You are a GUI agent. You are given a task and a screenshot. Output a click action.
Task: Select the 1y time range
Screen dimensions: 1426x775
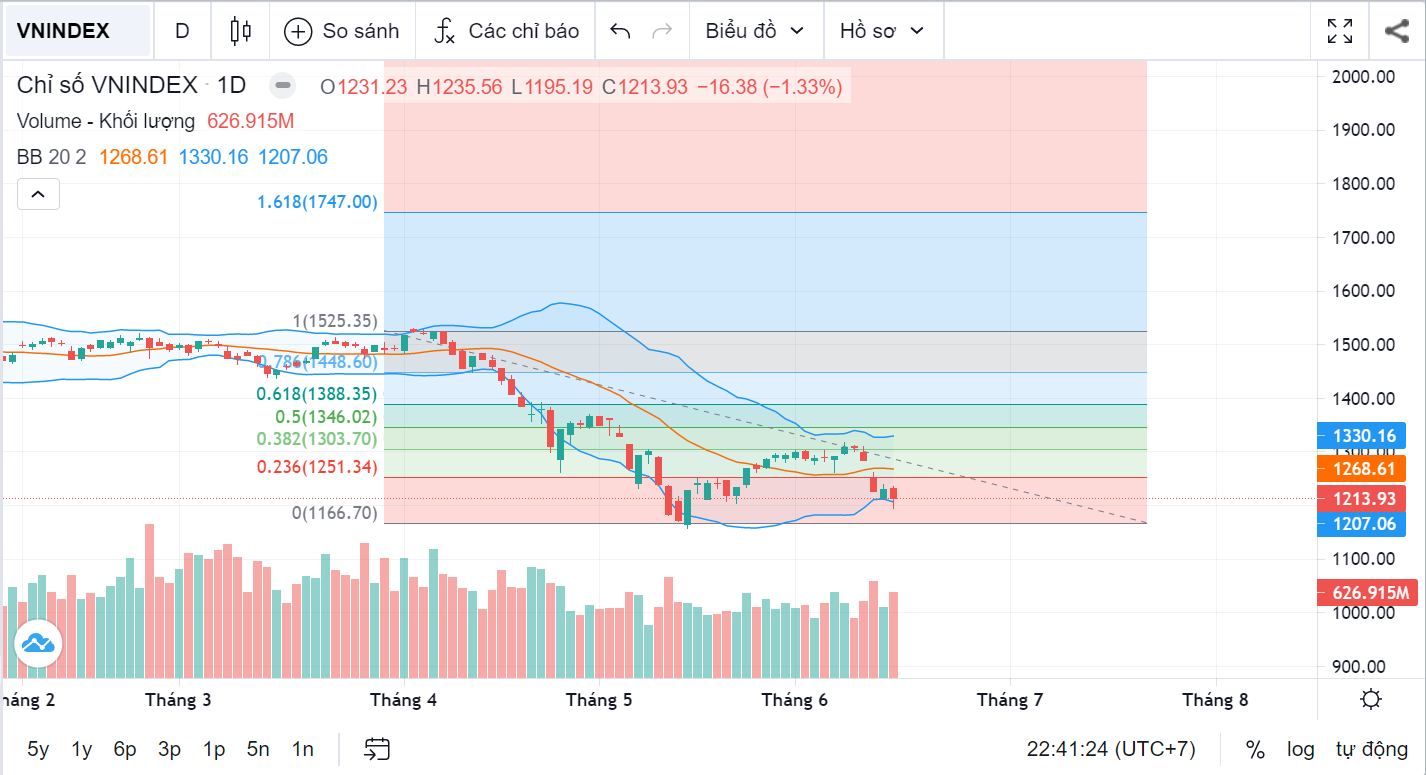(x=82, y=749)
